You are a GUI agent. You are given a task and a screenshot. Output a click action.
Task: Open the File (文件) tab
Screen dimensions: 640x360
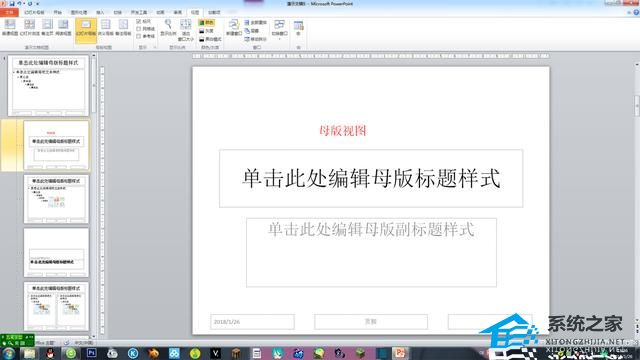point(9,13)
